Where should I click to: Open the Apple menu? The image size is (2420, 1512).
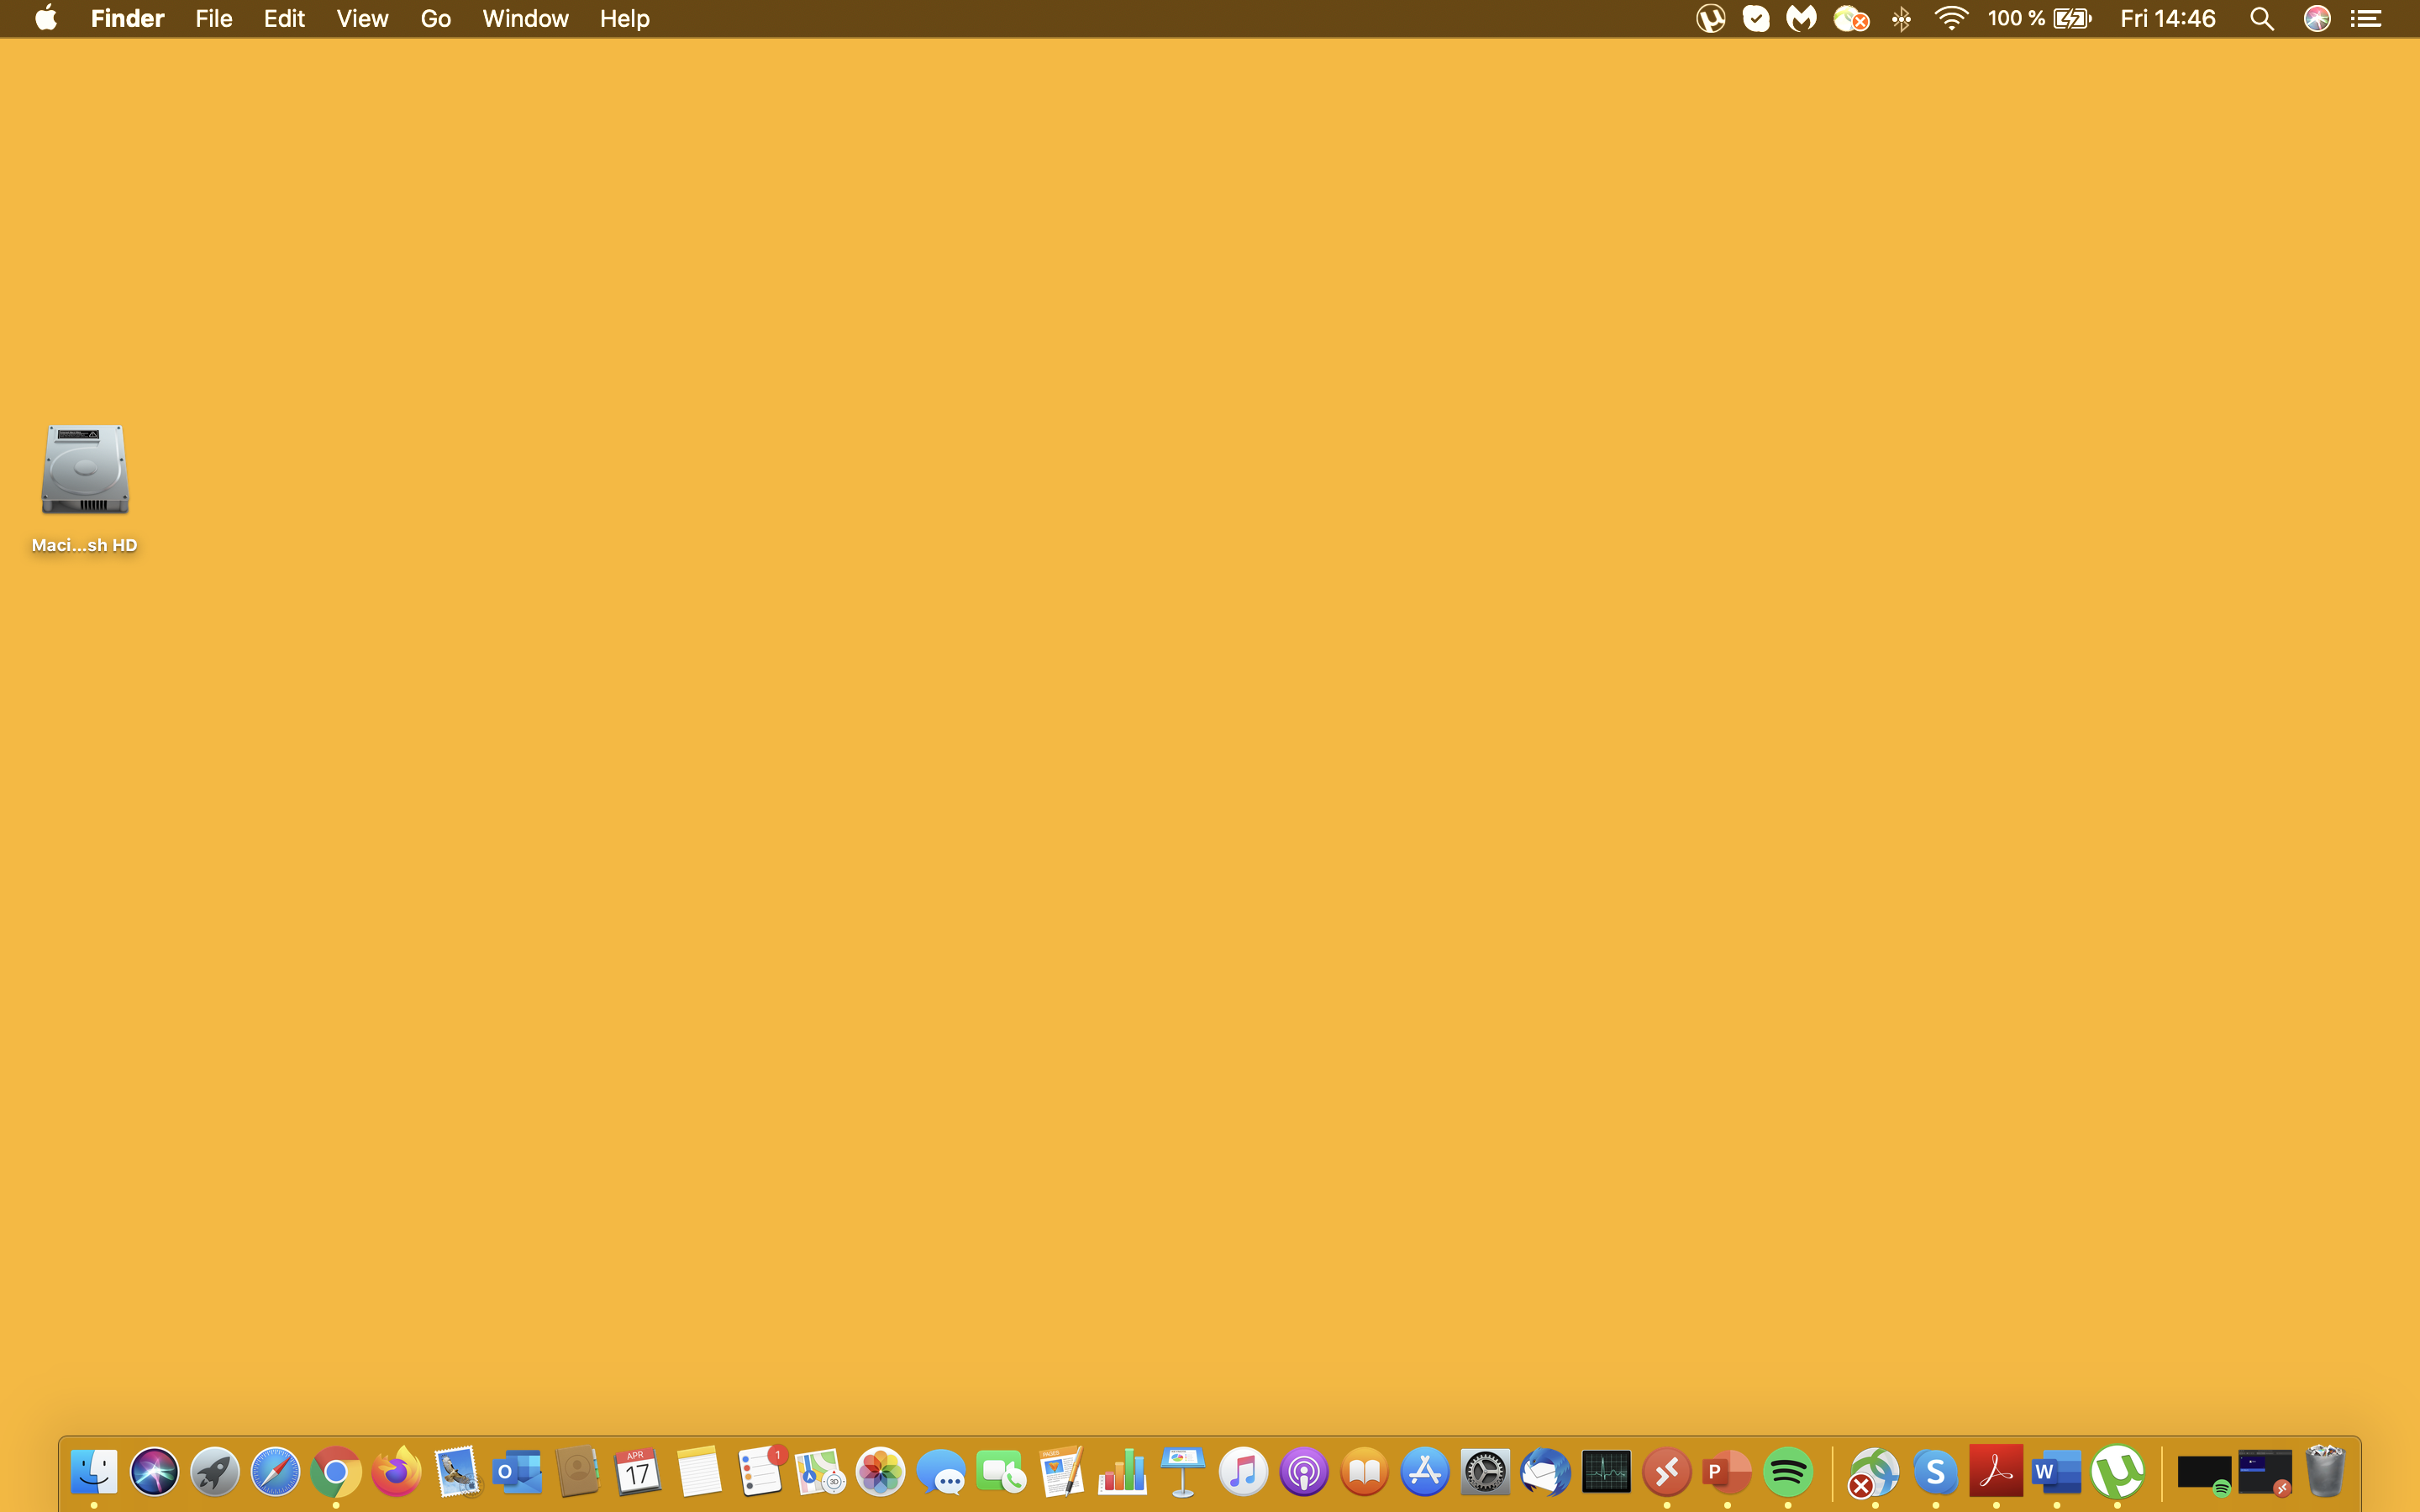46,19
